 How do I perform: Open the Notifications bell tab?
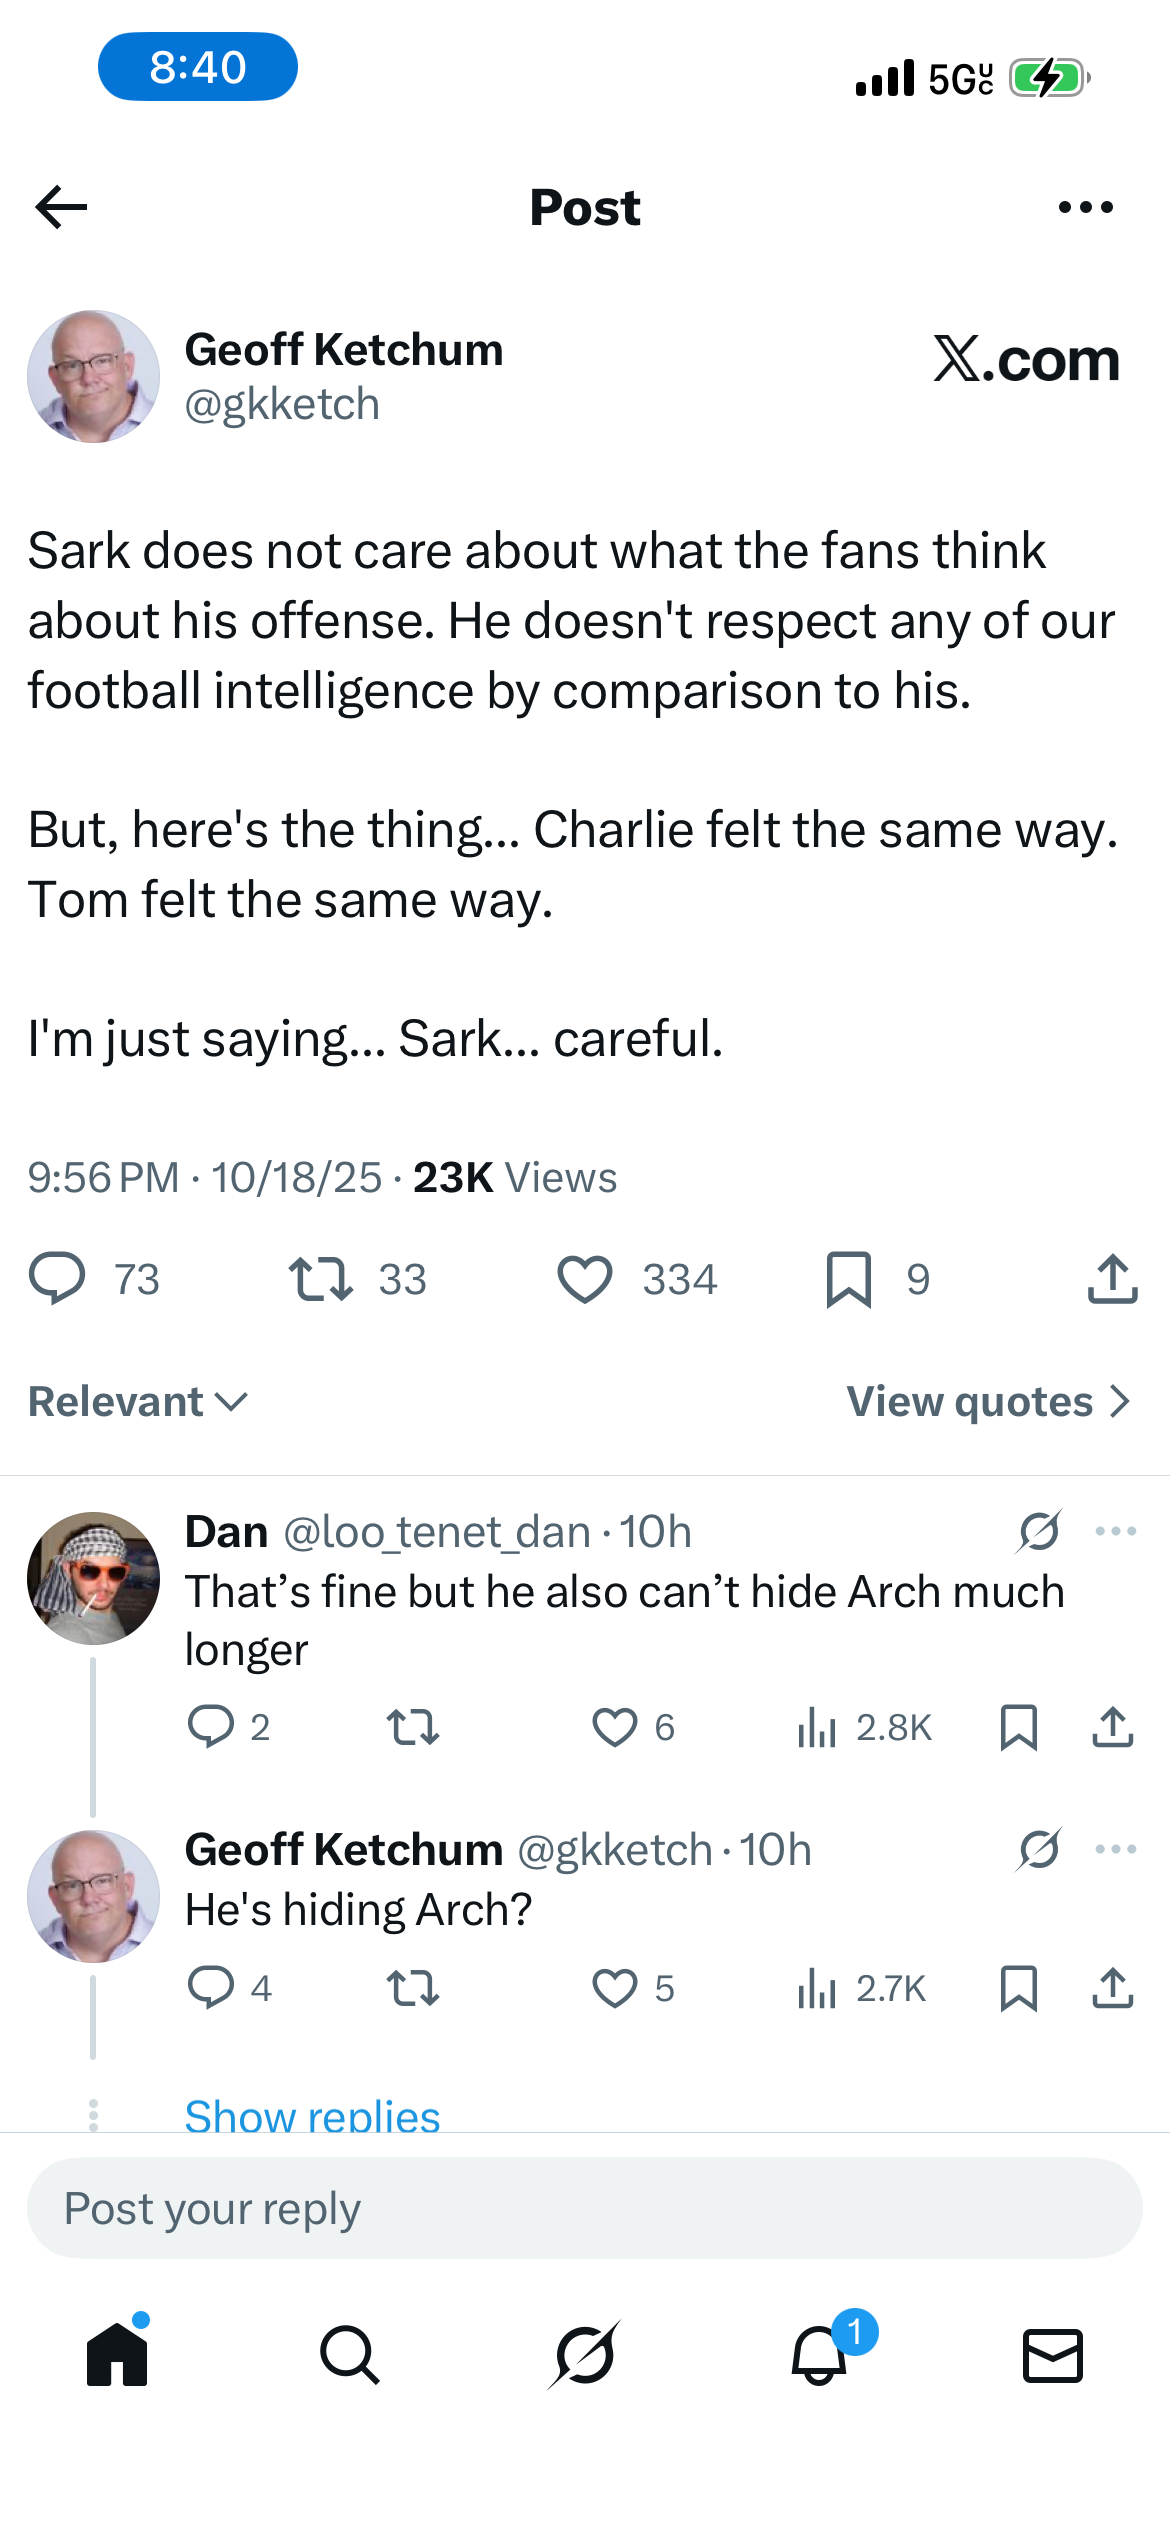tap(819, 2355)
